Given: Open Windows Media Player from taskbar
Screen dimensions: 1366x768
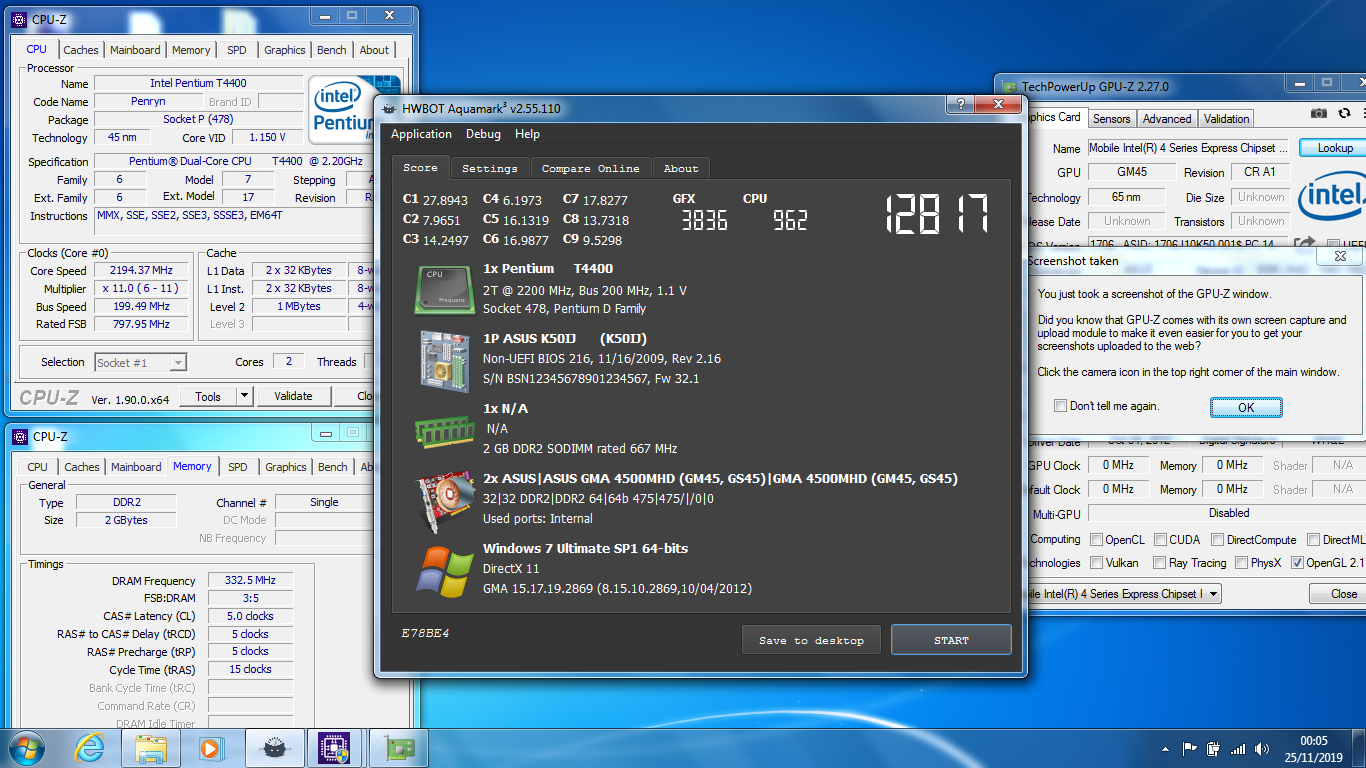Looking at the screenshot, I should coord(210,747).
